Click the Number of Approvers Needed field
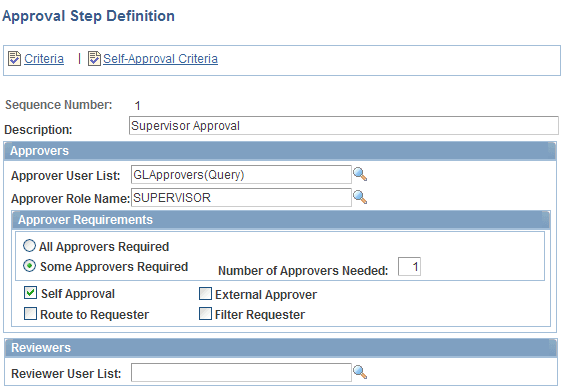565x392 pixels. point(409,267)
